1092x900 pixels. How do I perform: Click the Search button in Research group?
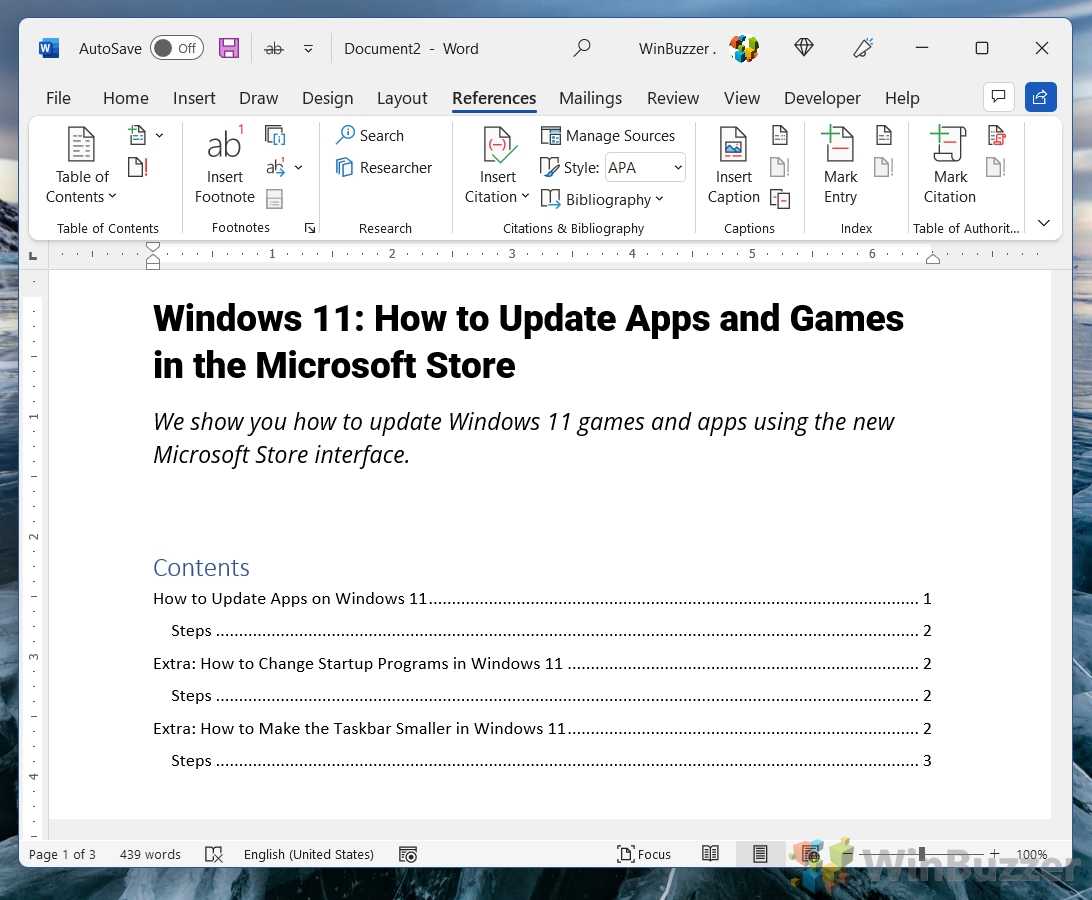tap(370, 136)
